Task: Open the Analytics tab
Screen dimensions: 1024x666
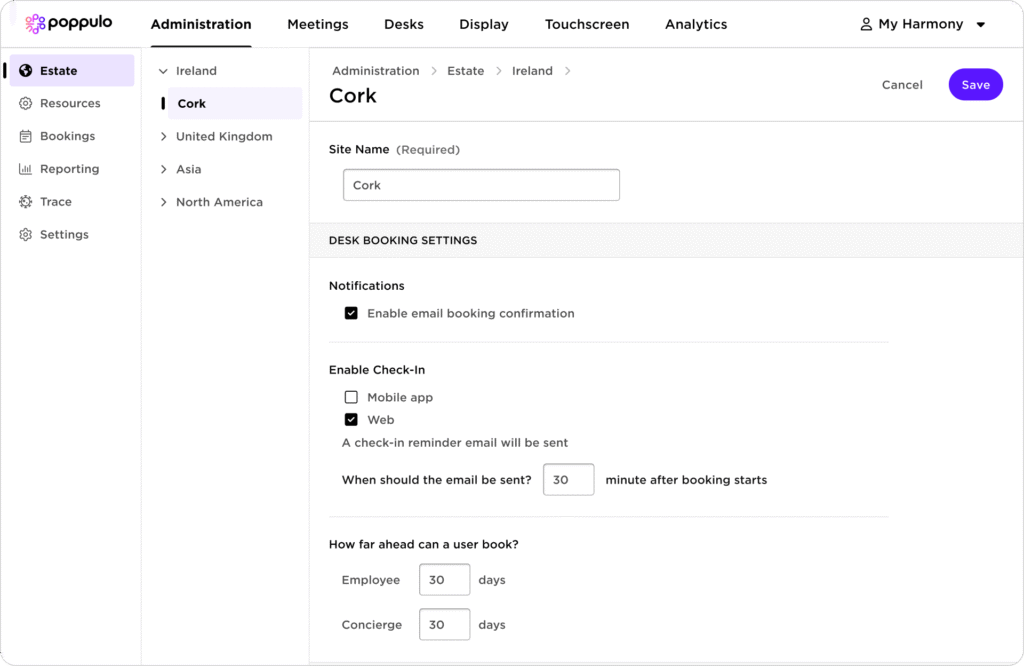Action: pyautogui.click(x=696, y=24)
